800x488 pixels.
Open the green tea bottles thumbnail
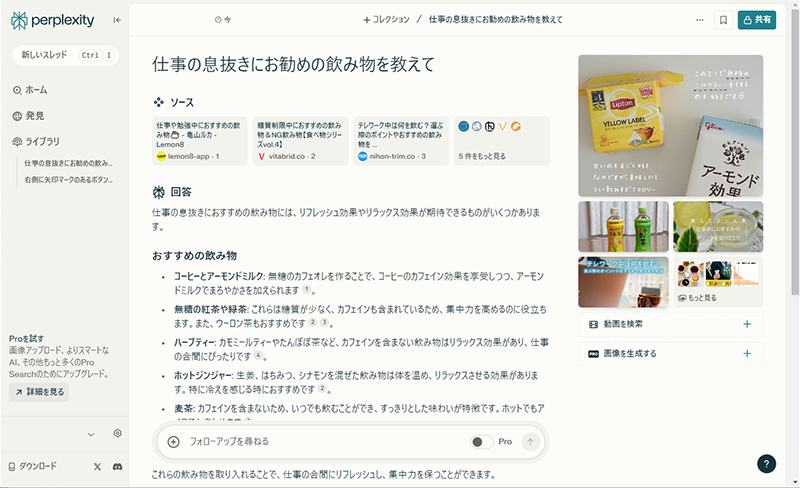pyautogui.click(x=623, y=226)
